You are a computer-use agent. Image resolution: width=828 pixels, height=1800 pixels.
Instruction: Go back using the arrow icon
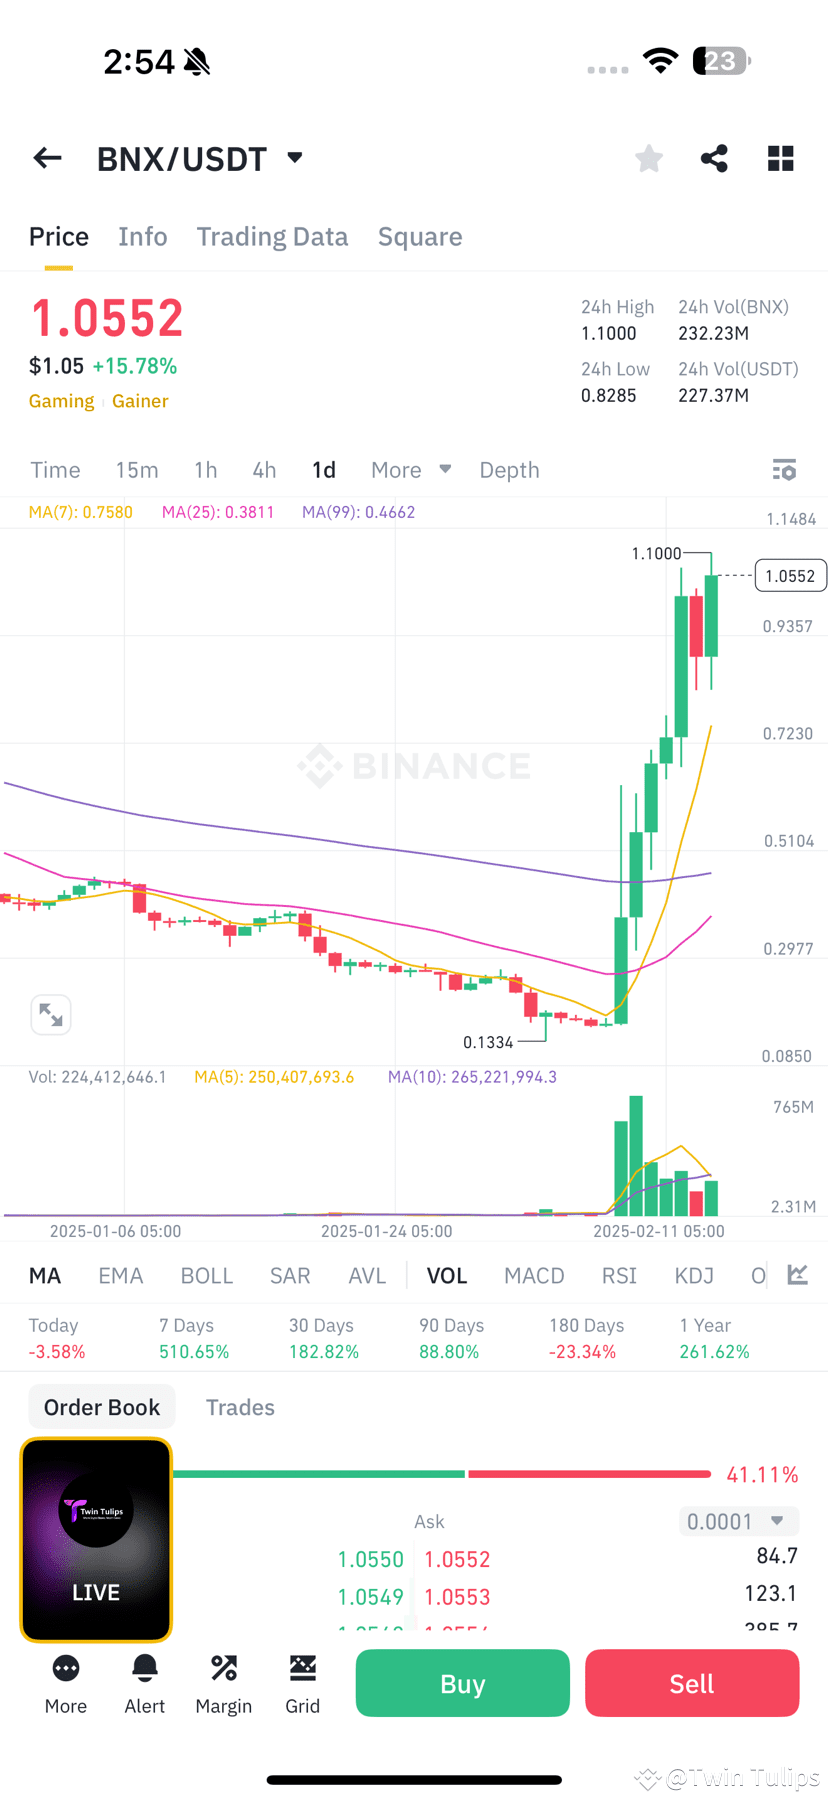click(47, 157)
